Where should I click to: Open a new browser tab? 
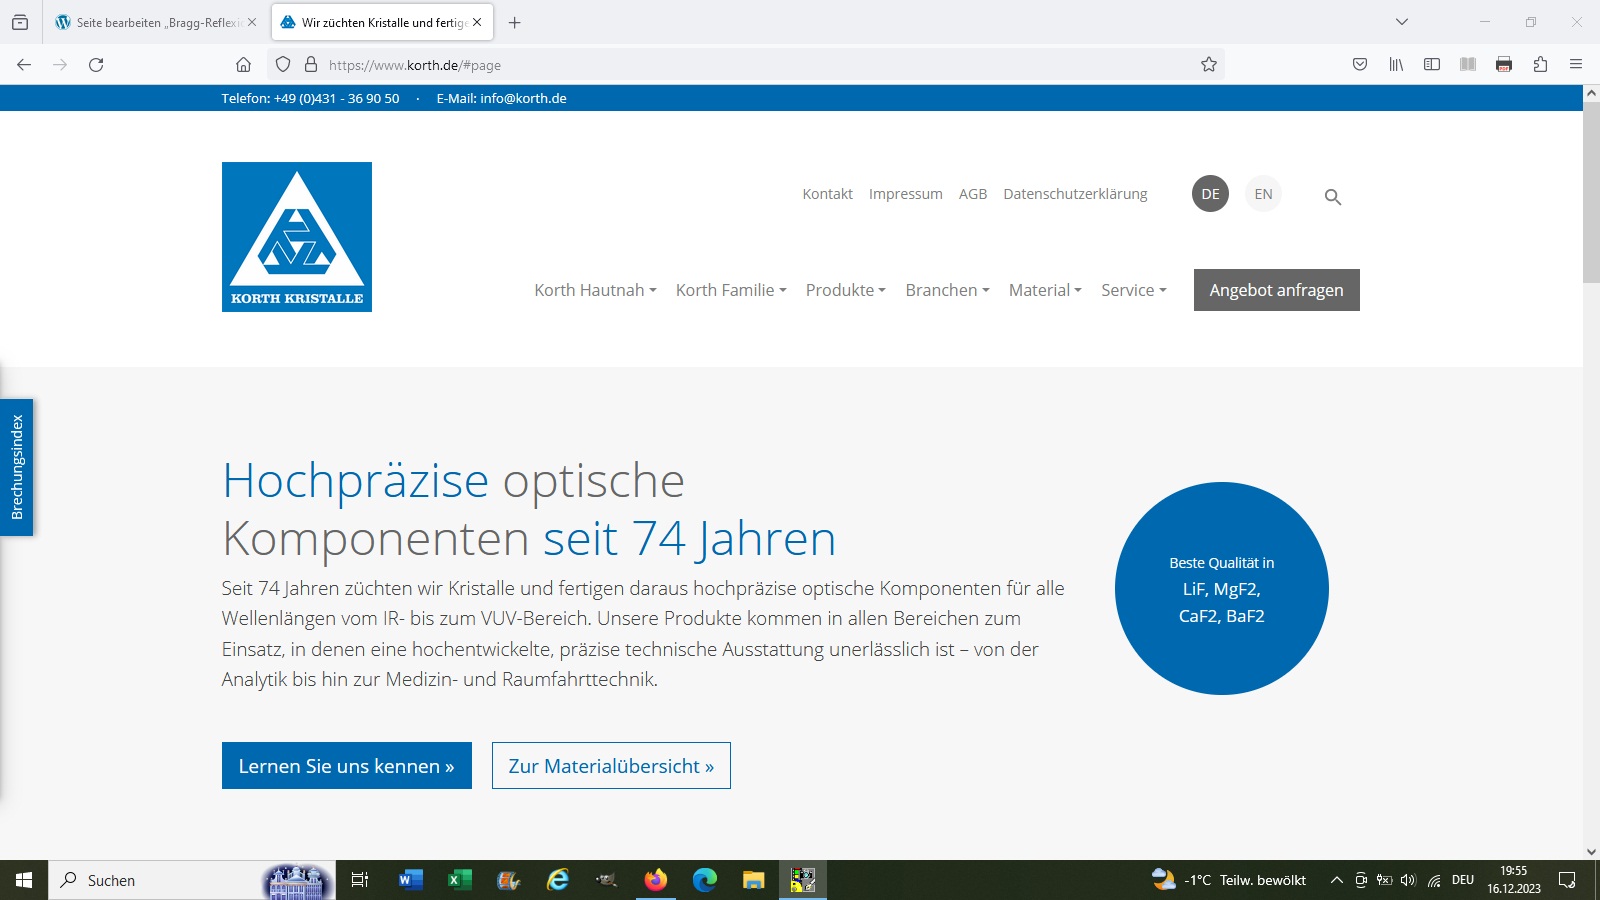click(514, 22)
